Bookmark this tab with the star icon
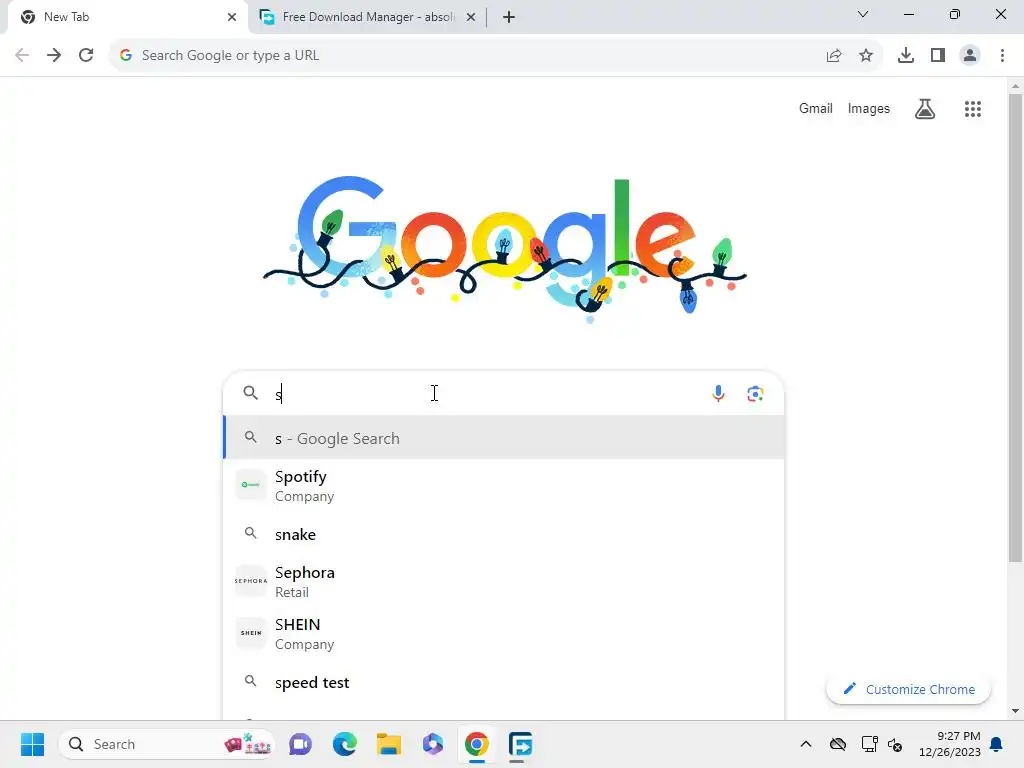This screenshot has width=1024, height=768. (866, 56)
